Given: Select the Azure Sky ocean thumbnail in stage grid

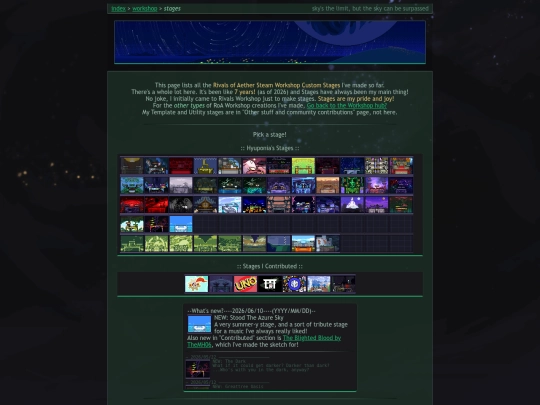Looking at the screenshot, I should click(x=181, y=224).
